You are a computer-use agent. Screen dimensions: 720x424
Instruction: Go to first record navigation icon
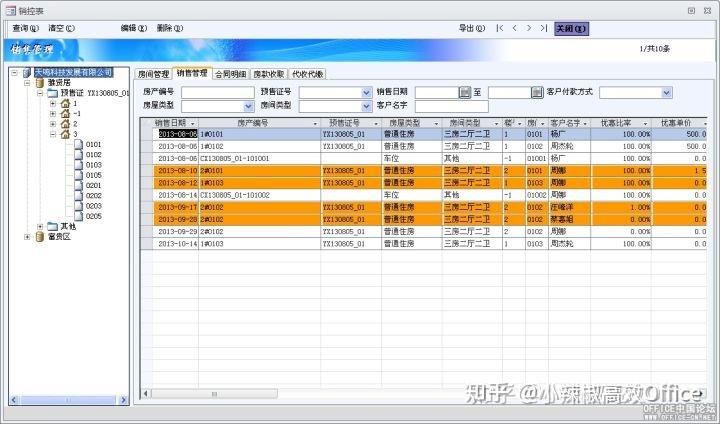pyautogui.click(x=500, y=28)
